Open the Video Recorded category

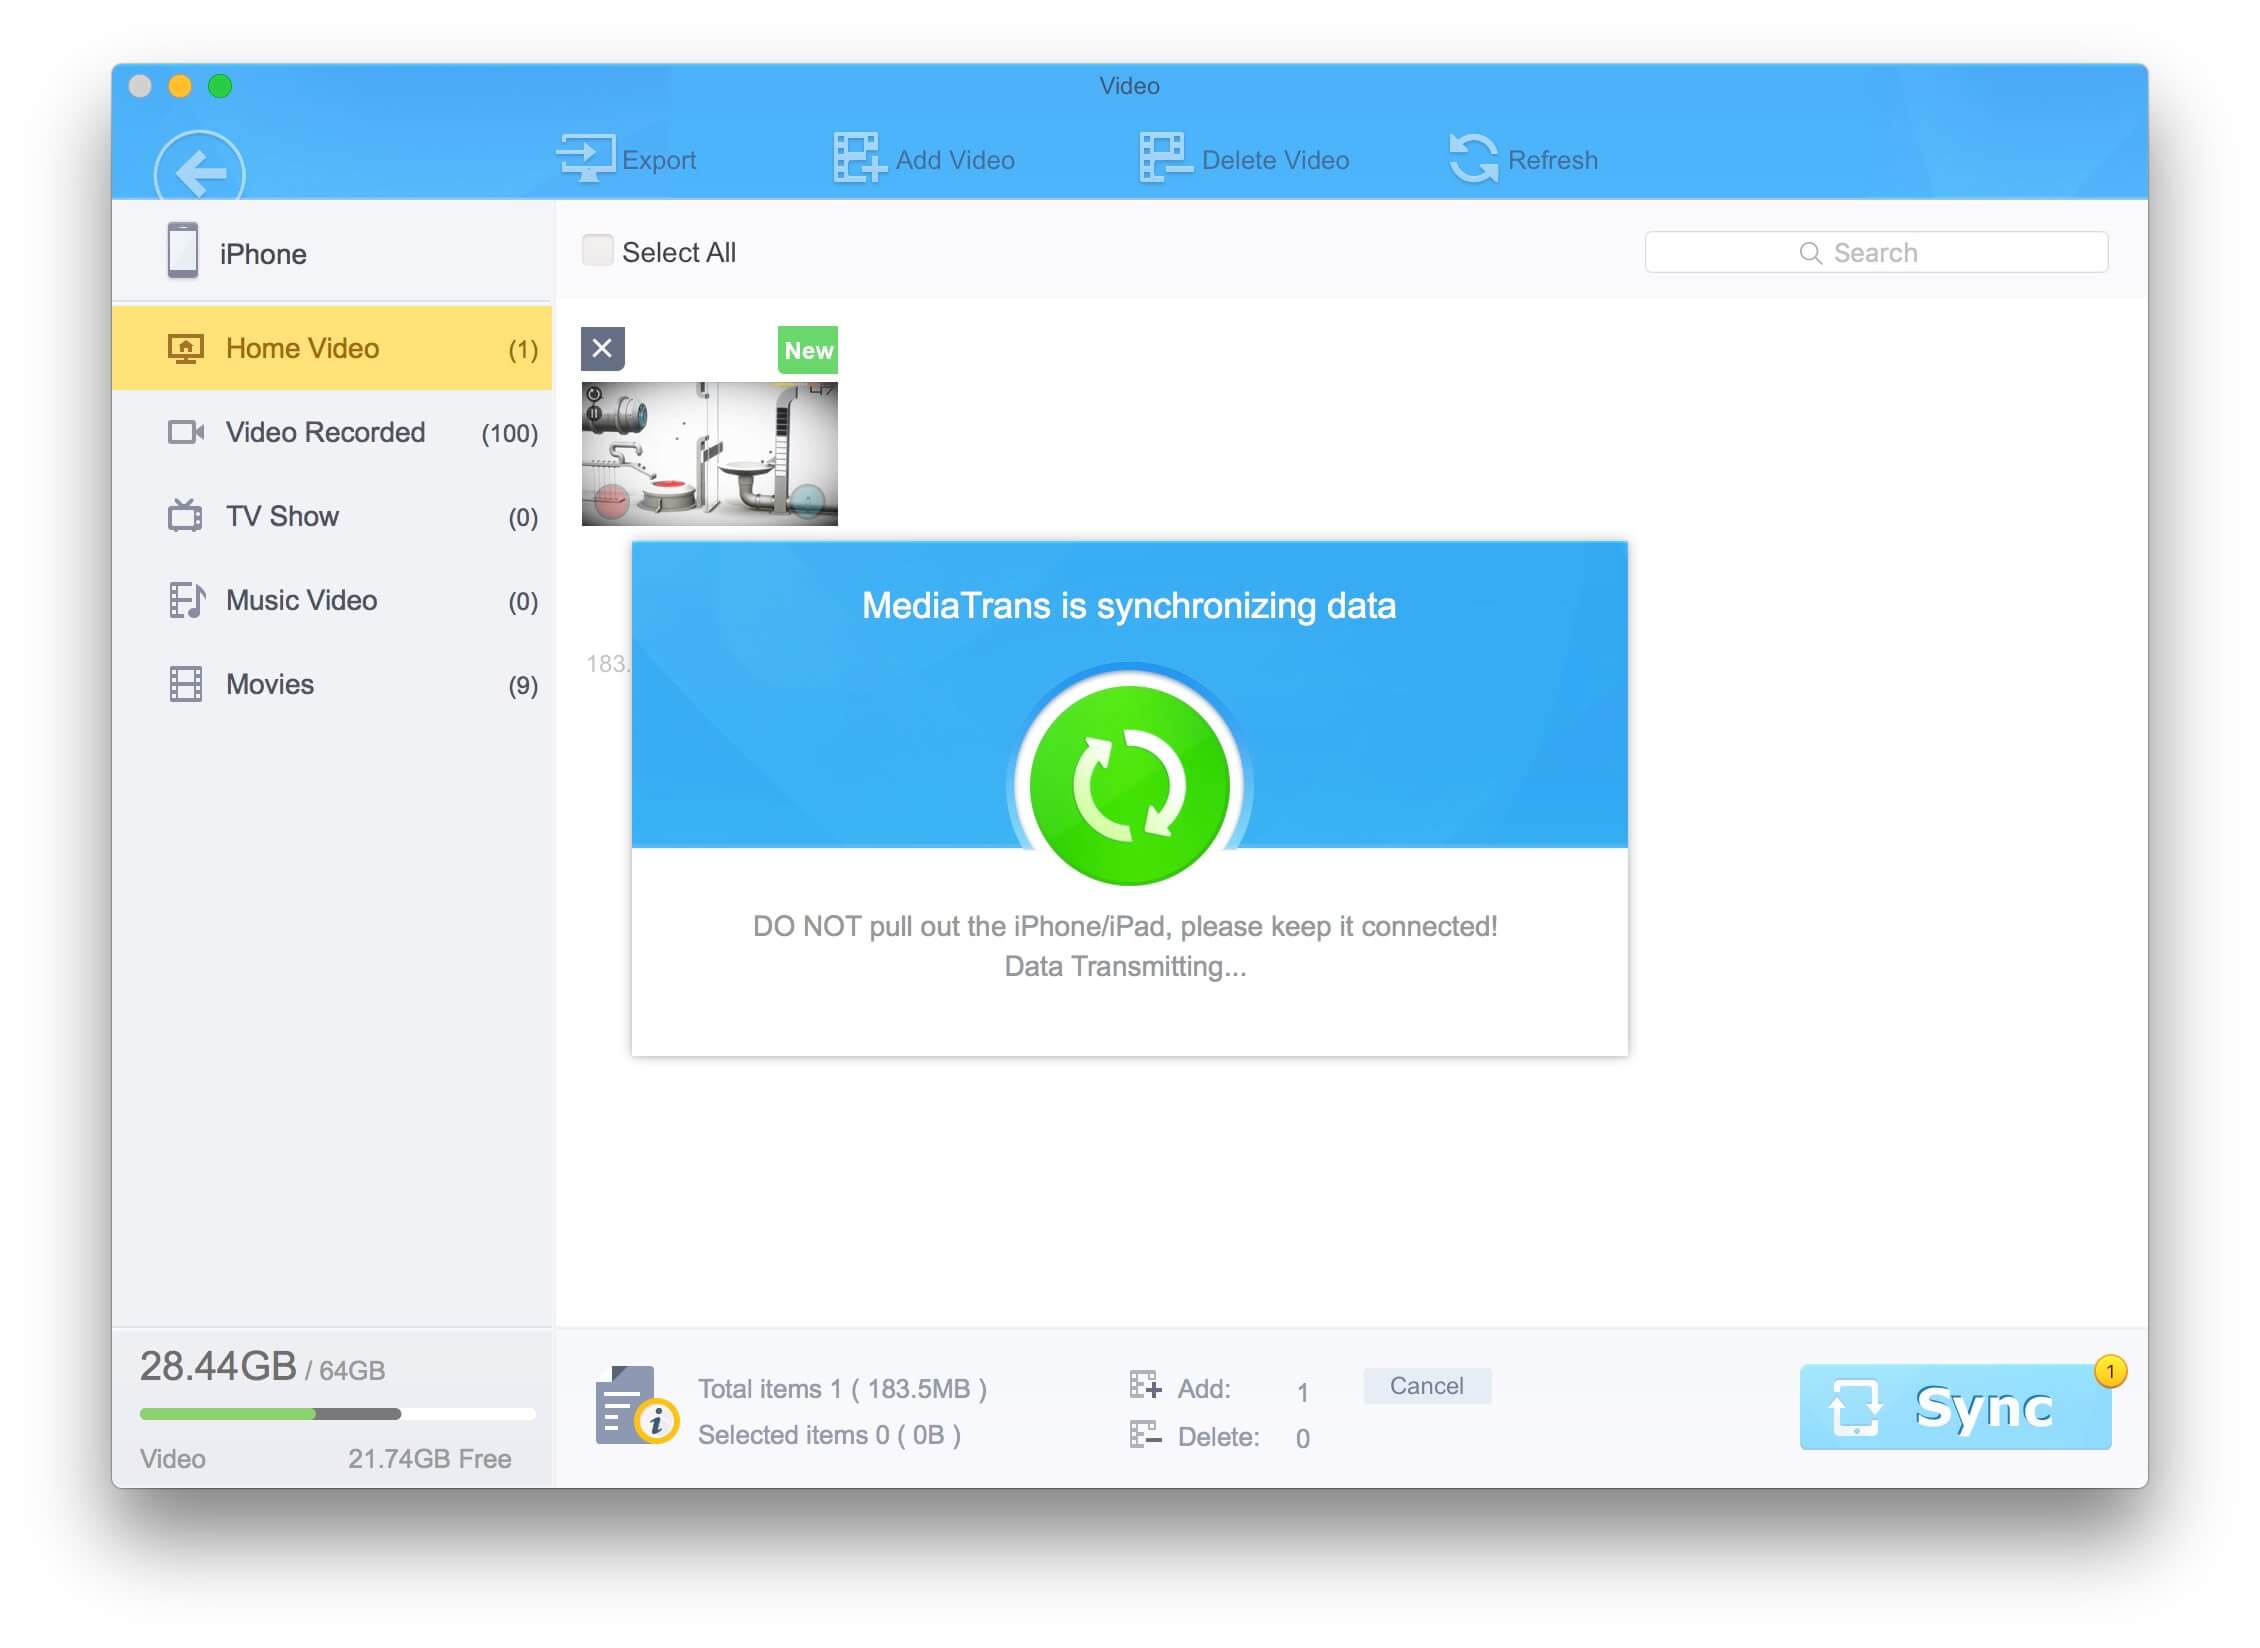point(332,432)
